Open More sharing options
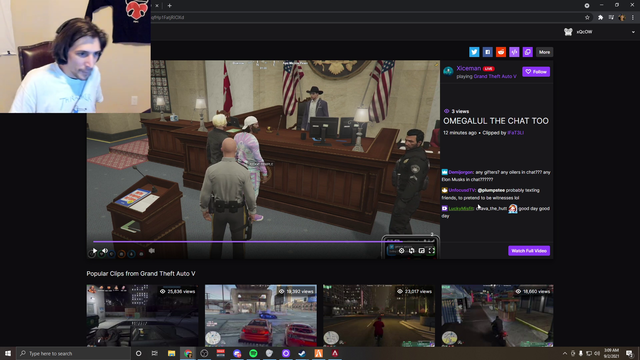The height and width of the screenshot is (360, 640). (544, 52)
